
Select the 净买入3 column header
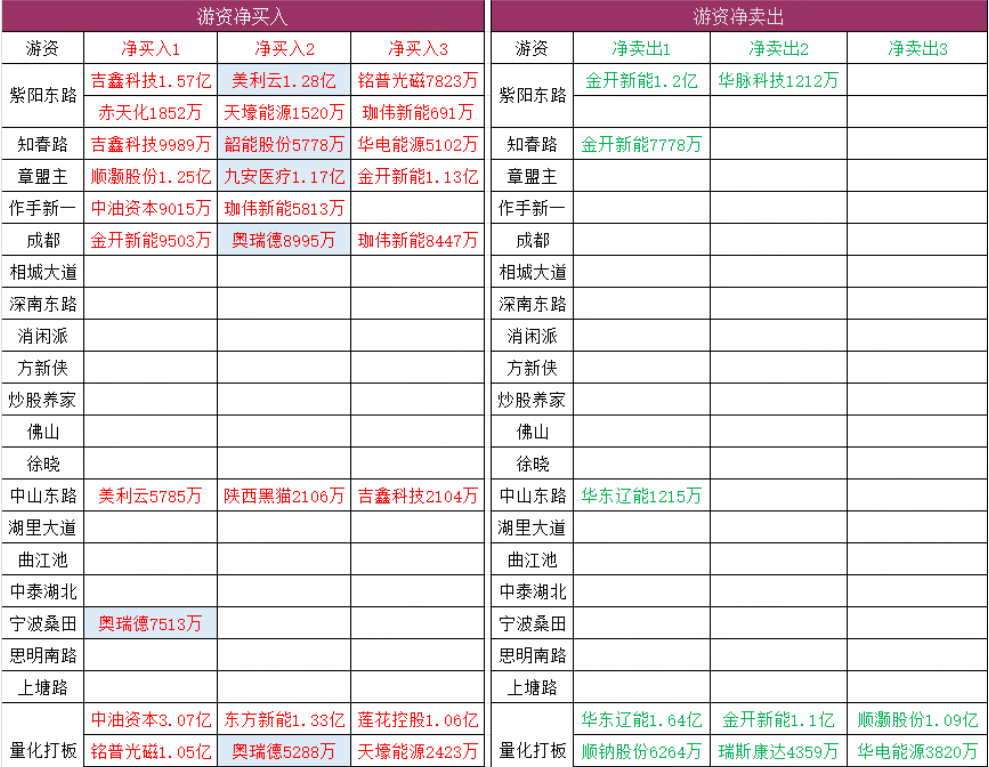418,49
